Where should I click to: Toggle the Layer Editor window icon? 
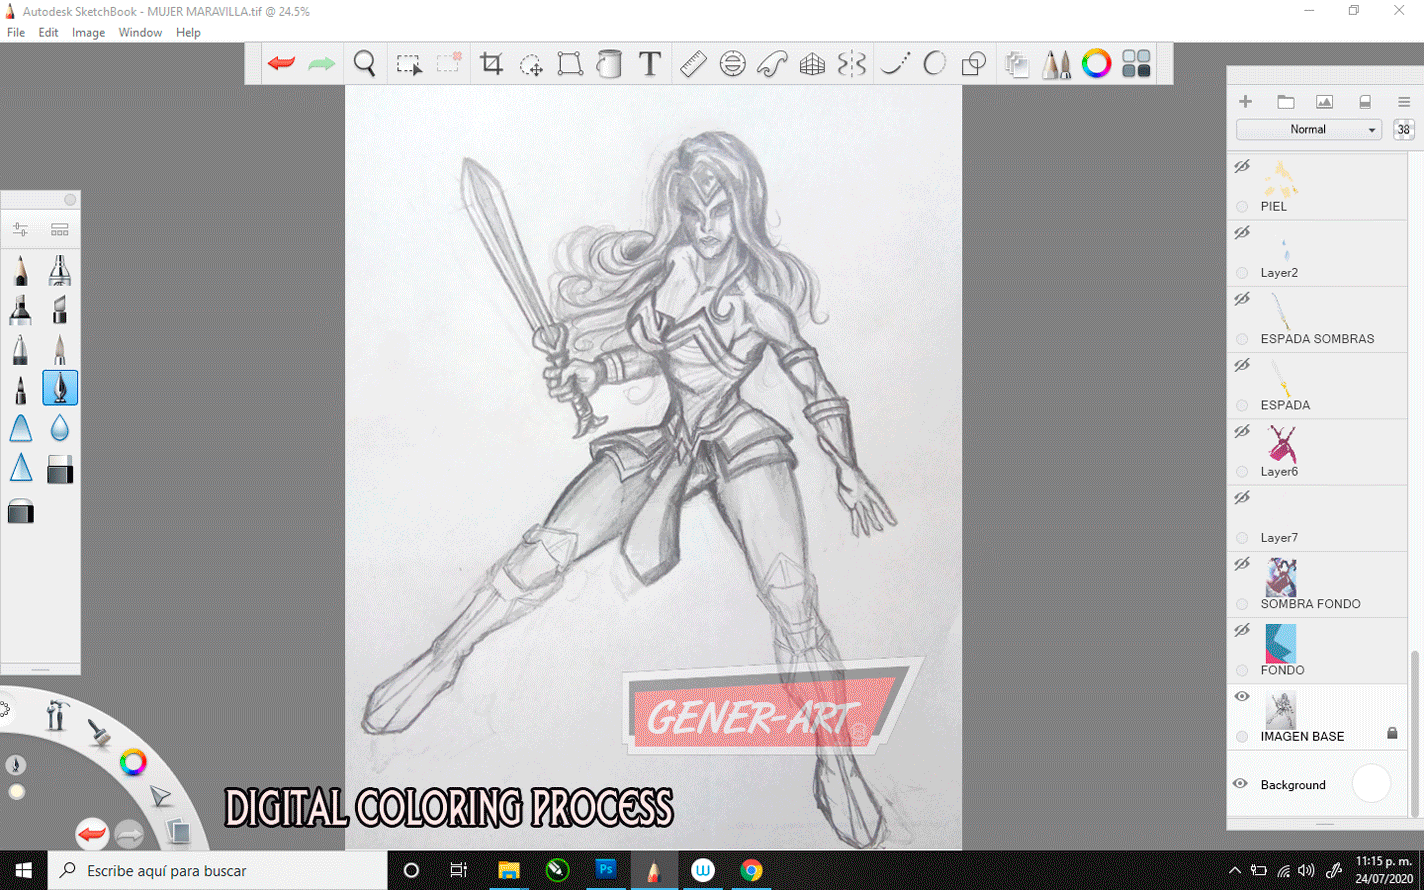click(x=1017, y=64)
